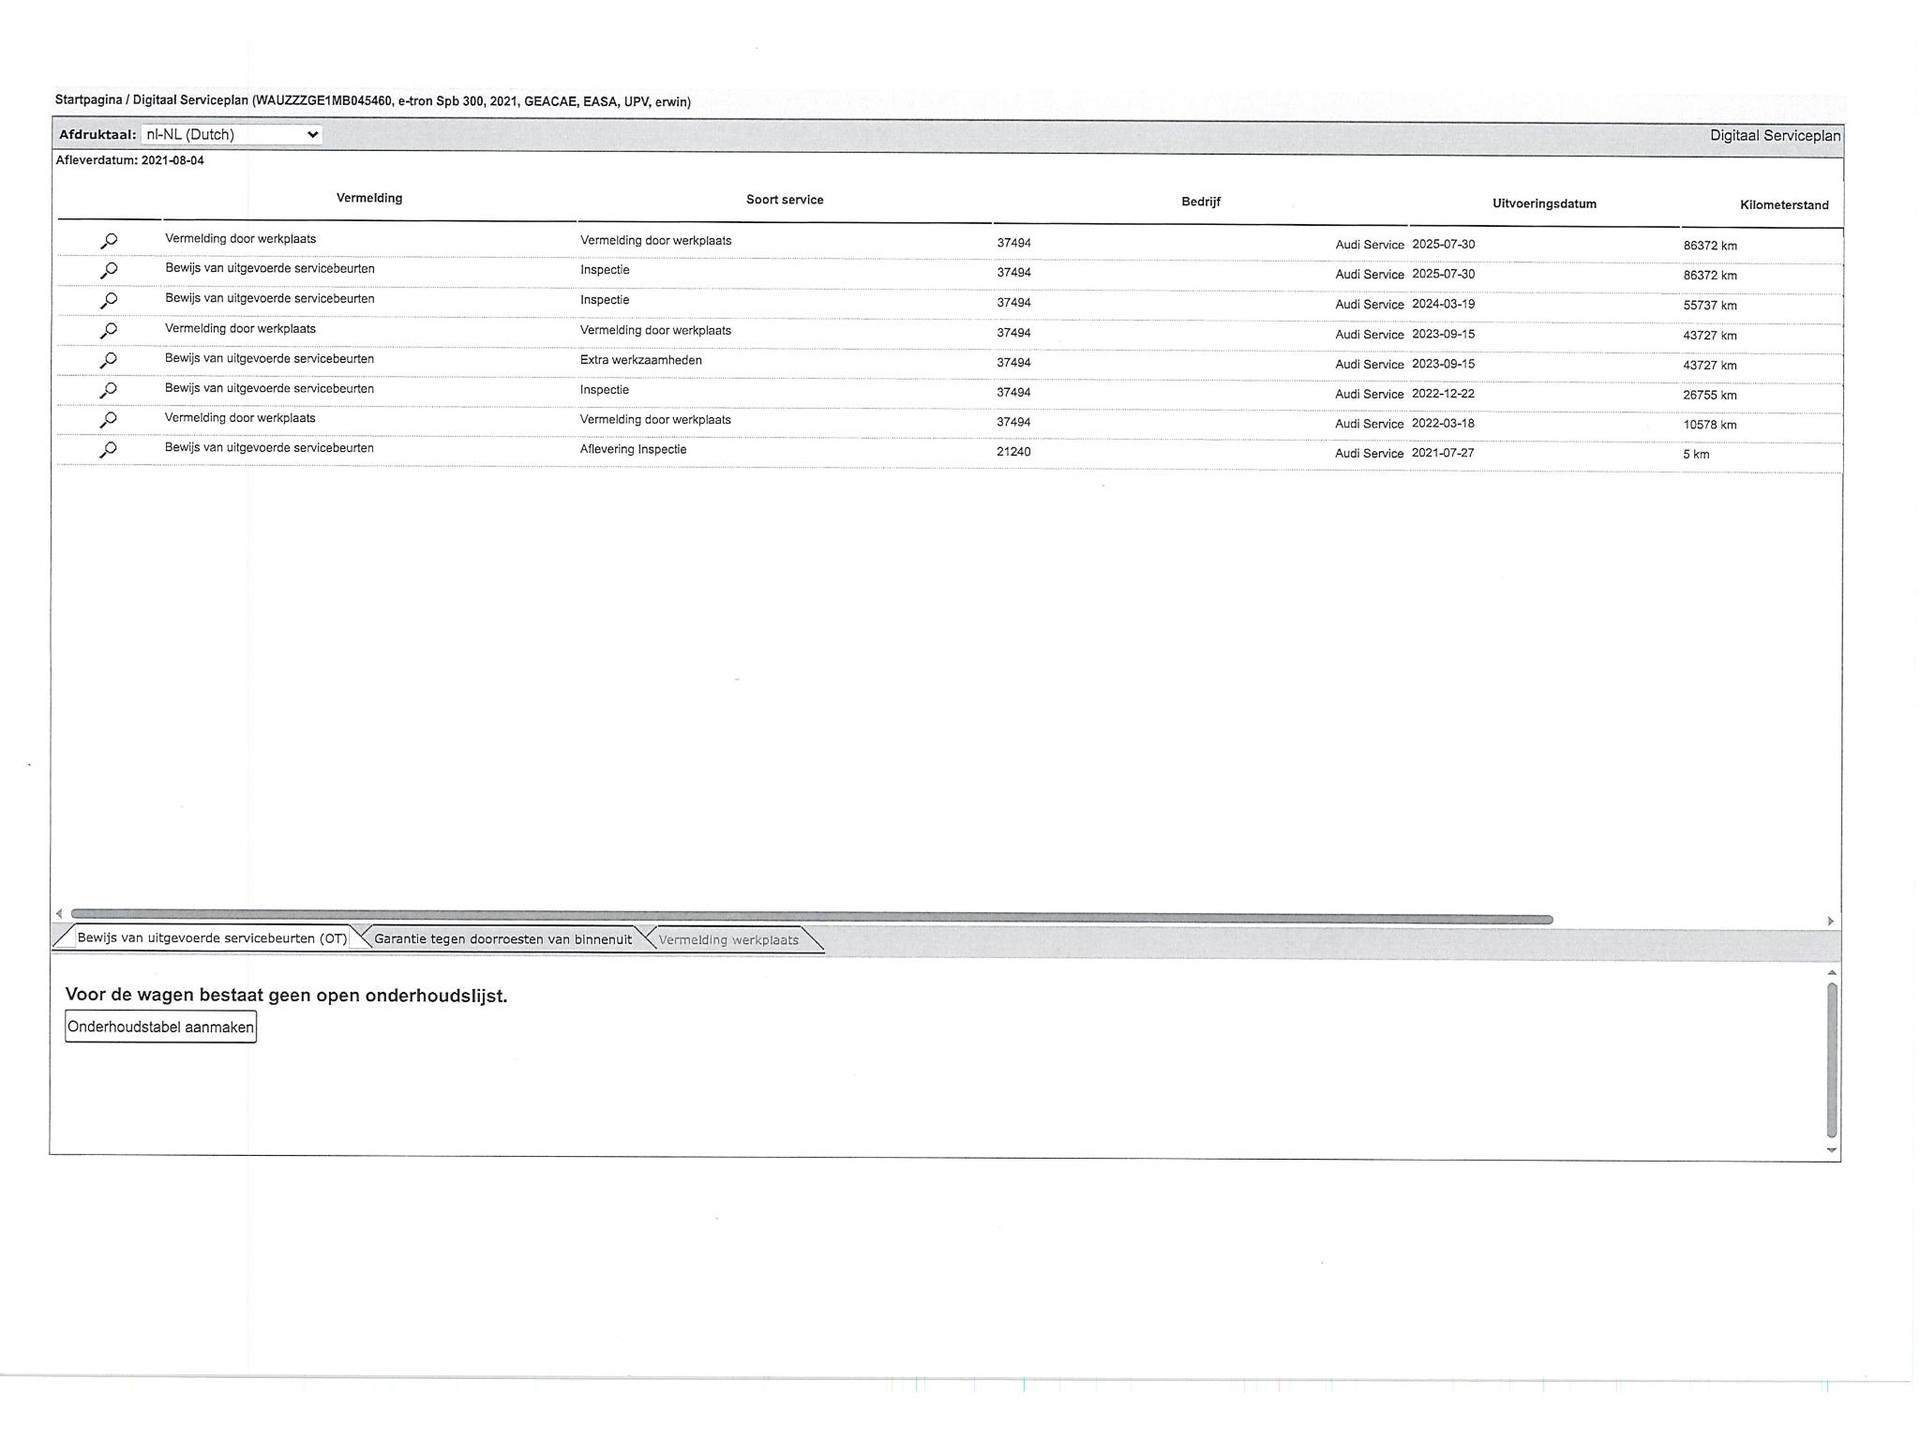Click Onderhoudstabel aanmaken button
The height and width of the screenshot is (1440, 1920).
pyautogui.click(x=160, y=1027)
